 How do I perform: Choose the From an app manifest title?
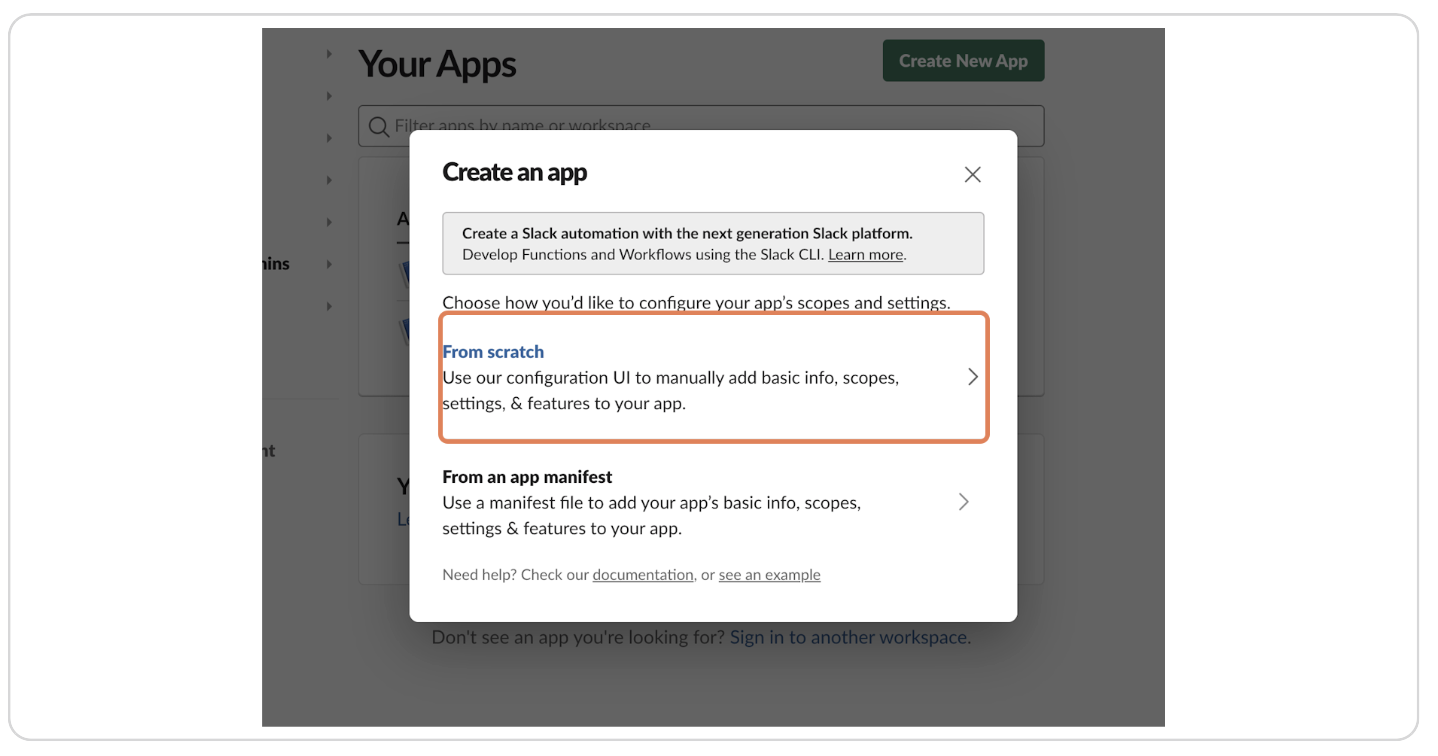(x=527, y=477)
